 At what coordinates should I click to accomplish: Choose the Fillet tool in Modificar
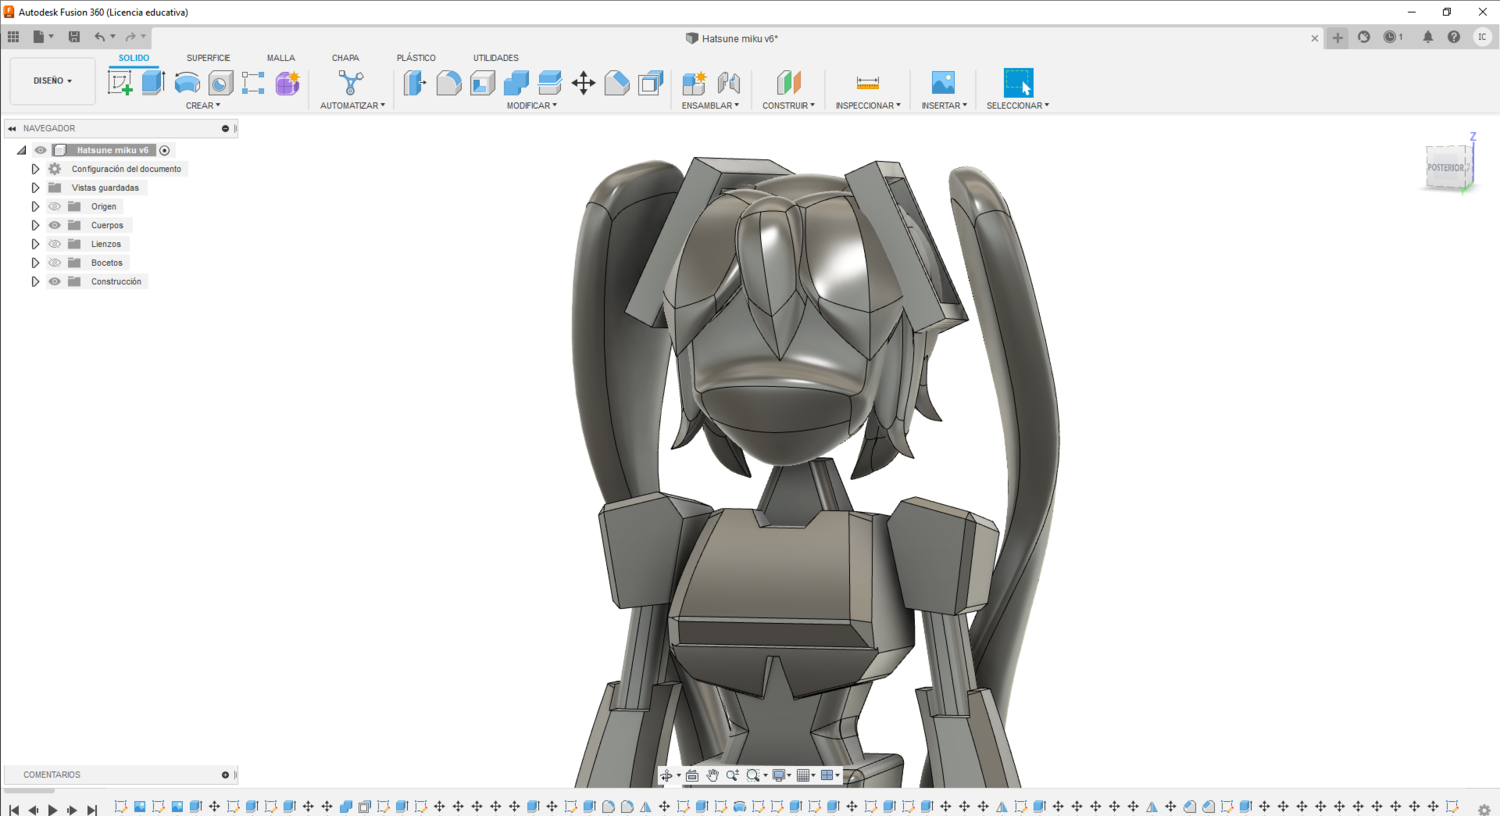(x=449, y=83)
